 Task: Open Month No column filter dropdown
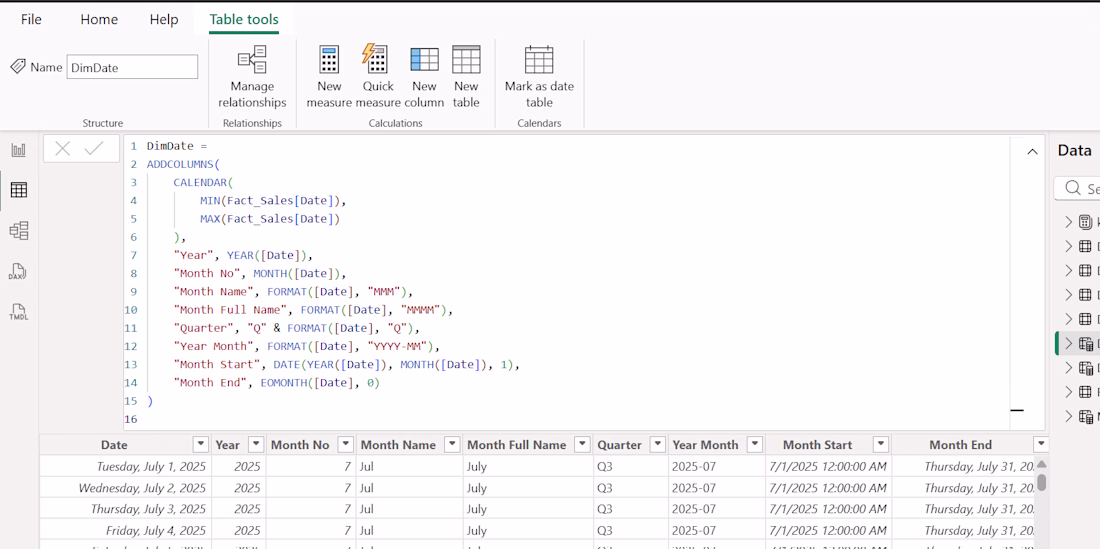345,445
